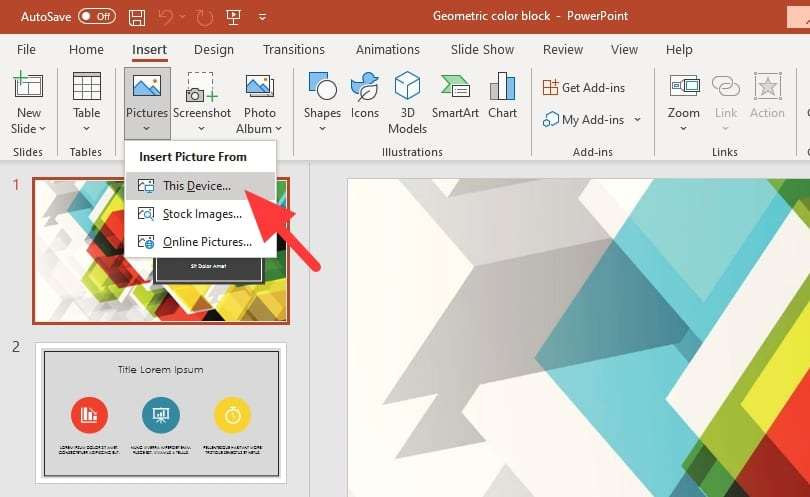810x497 pixels.
Task: Open the Transitions tab
Action: [x=295, y=50]
